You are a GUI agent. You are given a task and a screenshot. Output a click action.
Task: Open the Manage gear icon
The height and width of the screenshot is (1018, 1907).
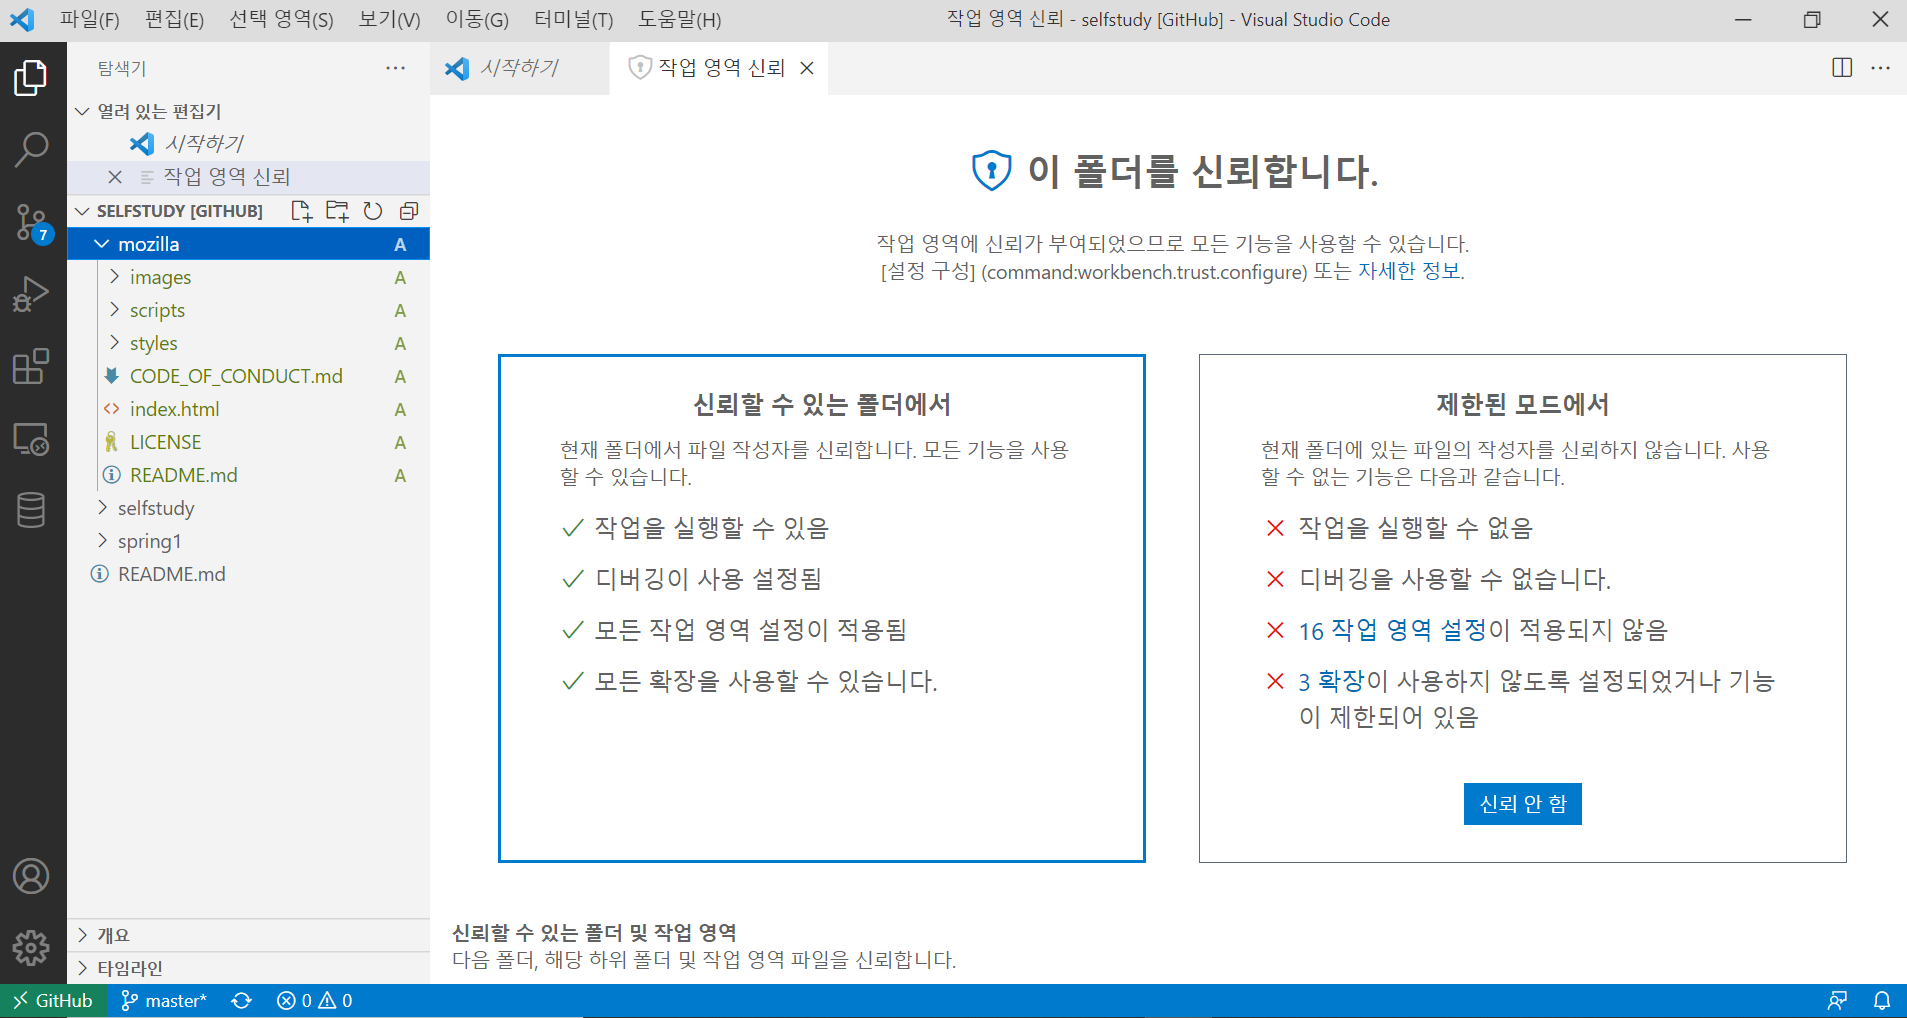[x=31, y=947]
